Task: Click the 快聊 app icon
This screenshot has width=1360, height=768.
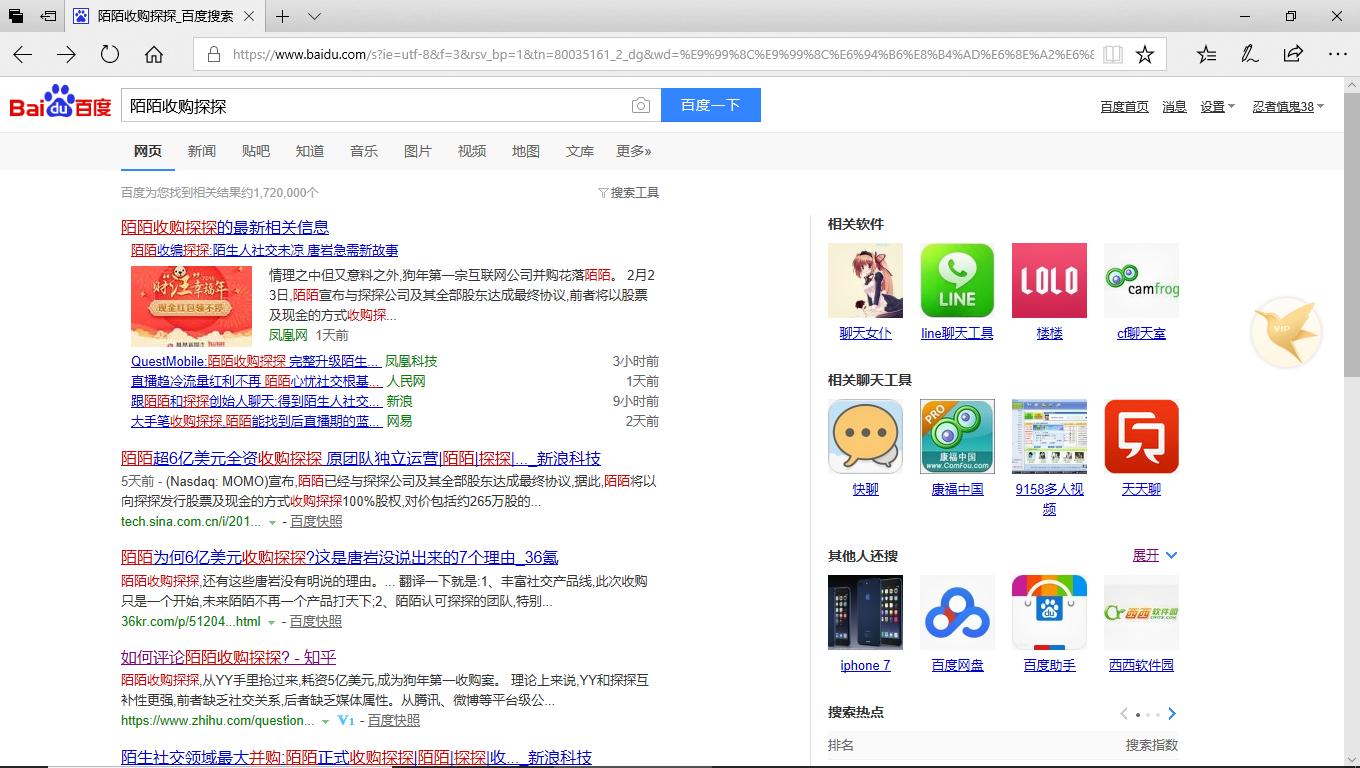Action: (x=865, y=436)
